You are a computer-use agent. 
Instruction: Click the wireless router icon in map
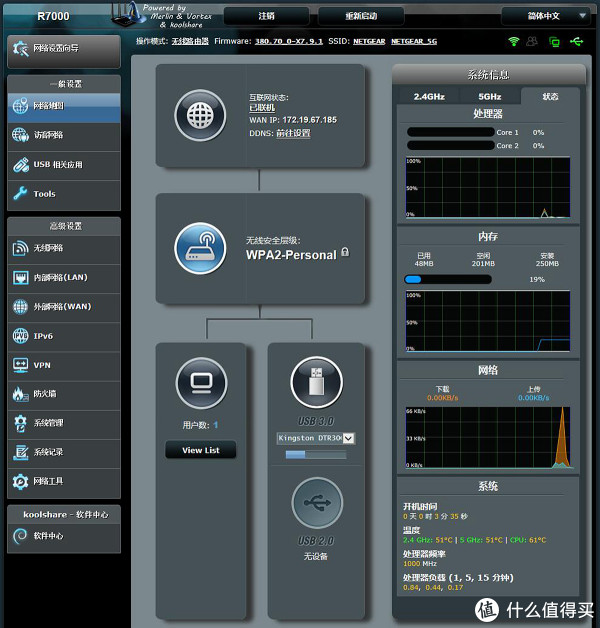200,248
